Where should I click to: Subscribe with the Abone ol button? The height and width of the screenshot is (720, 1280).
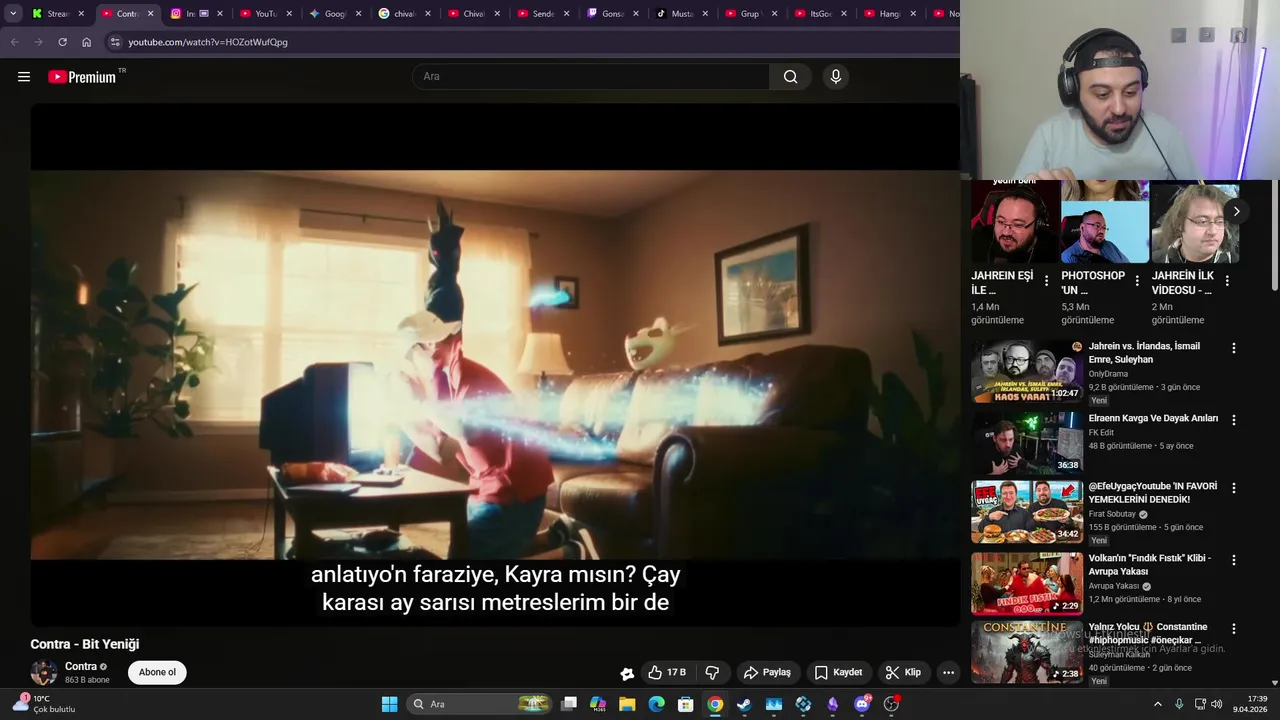click(157, 672)
